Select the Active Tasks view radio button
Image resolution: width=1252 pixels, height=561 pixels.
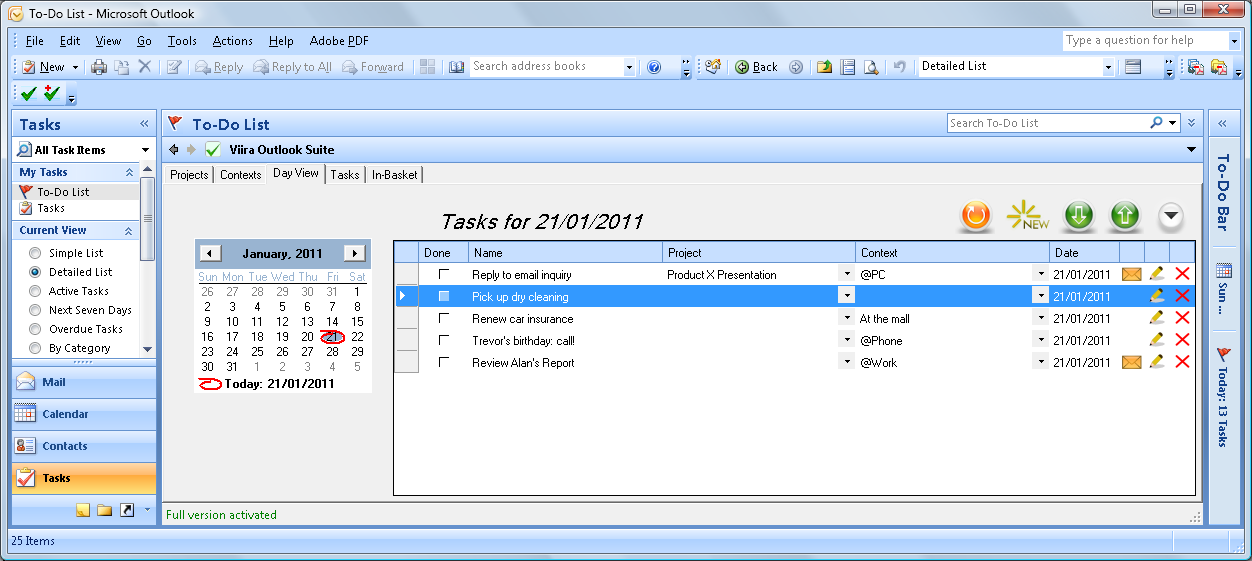(x=35, y=291)
